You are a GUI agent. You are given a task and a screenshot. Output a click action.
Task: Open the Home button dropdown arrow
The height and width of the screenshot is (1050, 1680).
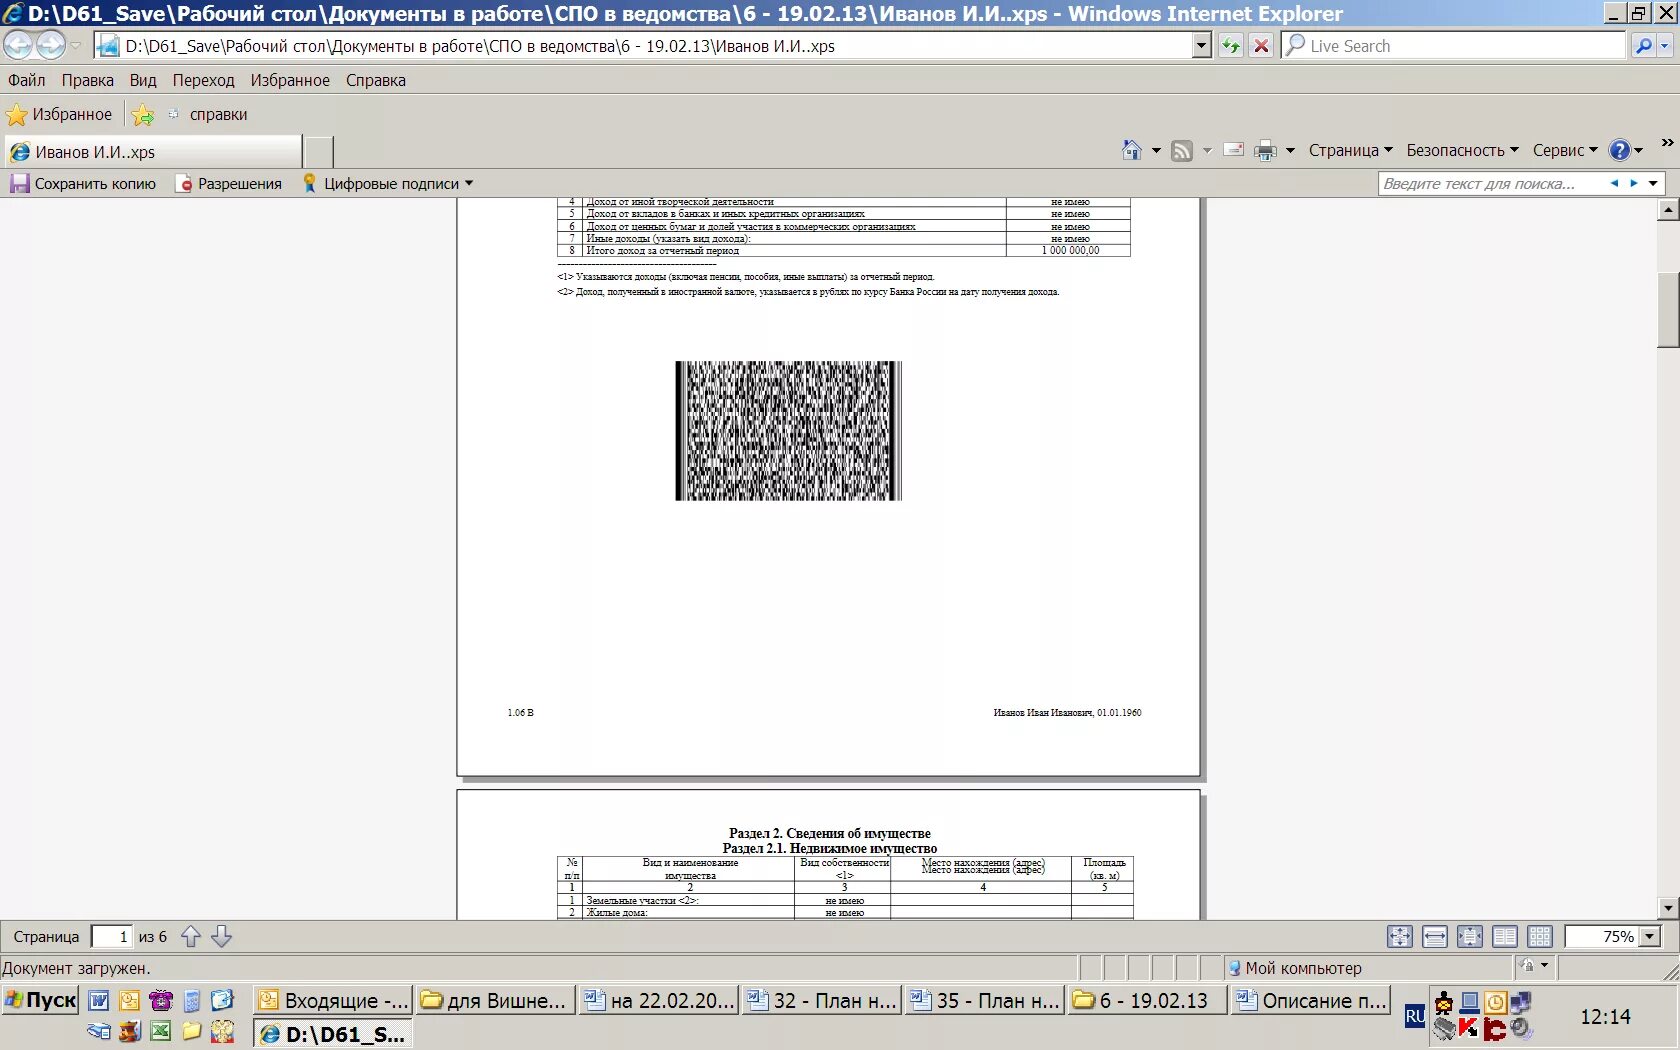[x=1156, y=151]
